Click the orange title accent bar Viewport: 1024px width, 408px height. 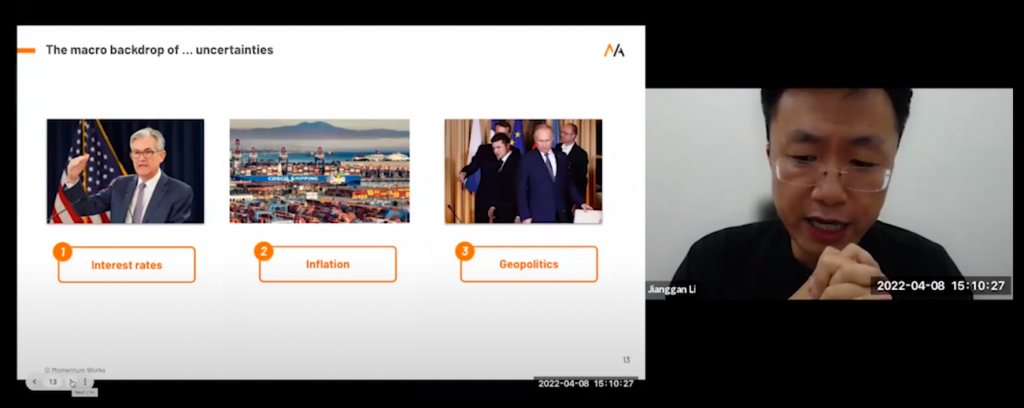point(26,50)
